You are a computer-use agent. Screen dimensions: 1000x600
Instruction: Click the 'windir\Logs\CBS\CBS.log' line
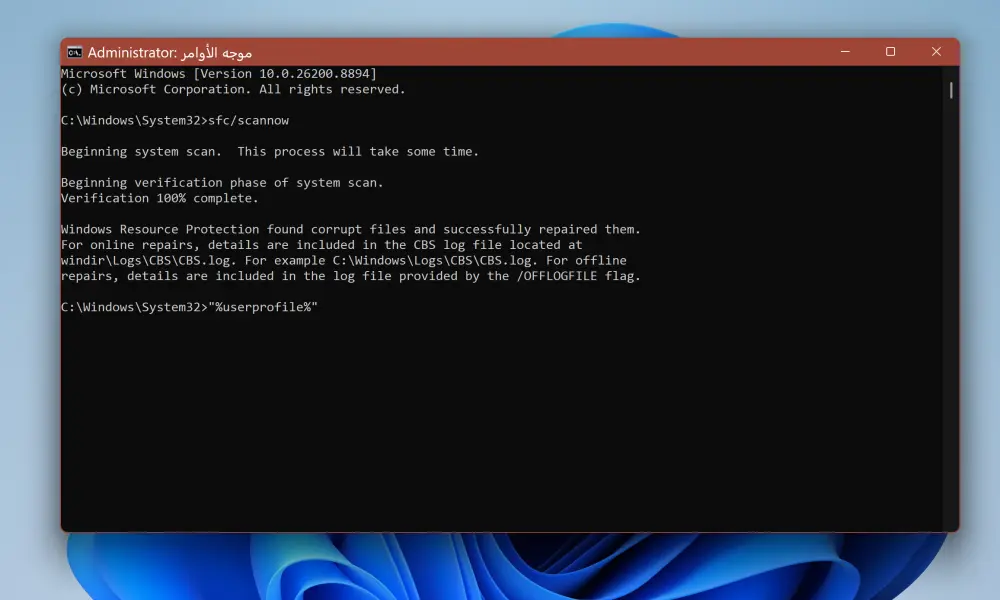pos(344,261)
